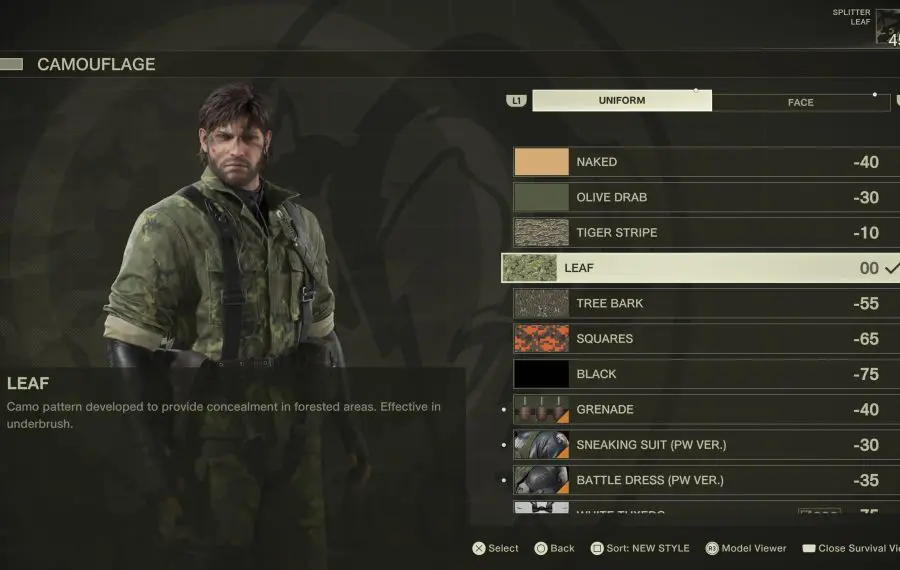The width and height of the screenshot is (900, 570).
Task: Click the cross Select button prompt
Action: (495, 548)
